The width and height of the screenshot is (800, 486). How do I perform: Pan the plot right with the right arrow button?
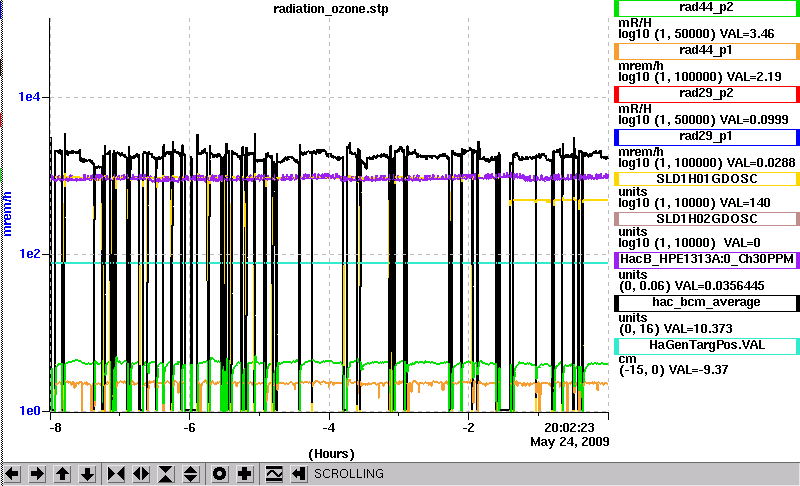(x=37, y=474)
